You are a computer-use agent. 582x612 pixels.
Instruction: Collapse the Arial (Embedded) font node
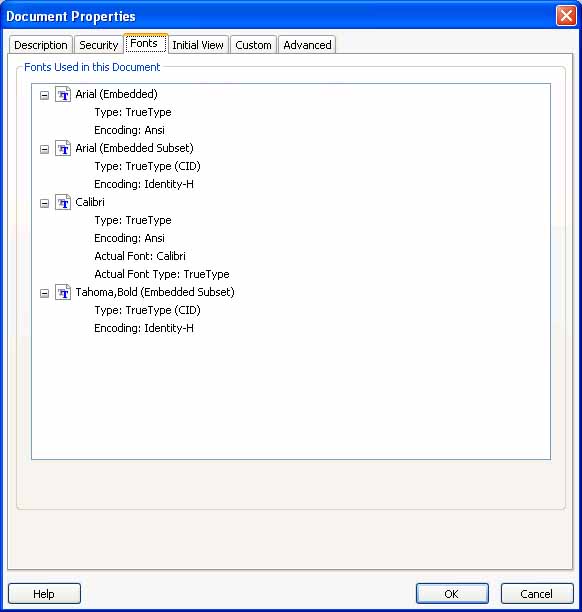click(x=44, y=95)
